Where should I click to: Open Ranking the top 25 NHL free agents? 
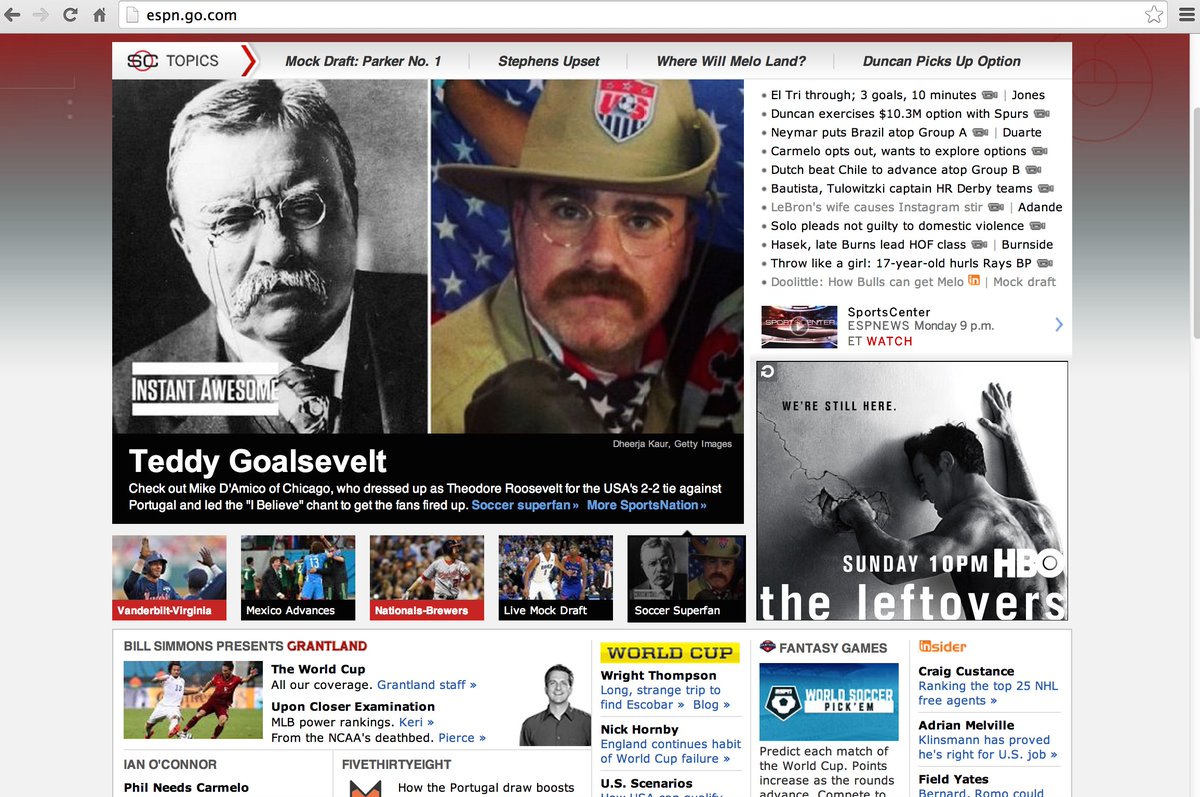pyautogui.click(x=988, y=693)
